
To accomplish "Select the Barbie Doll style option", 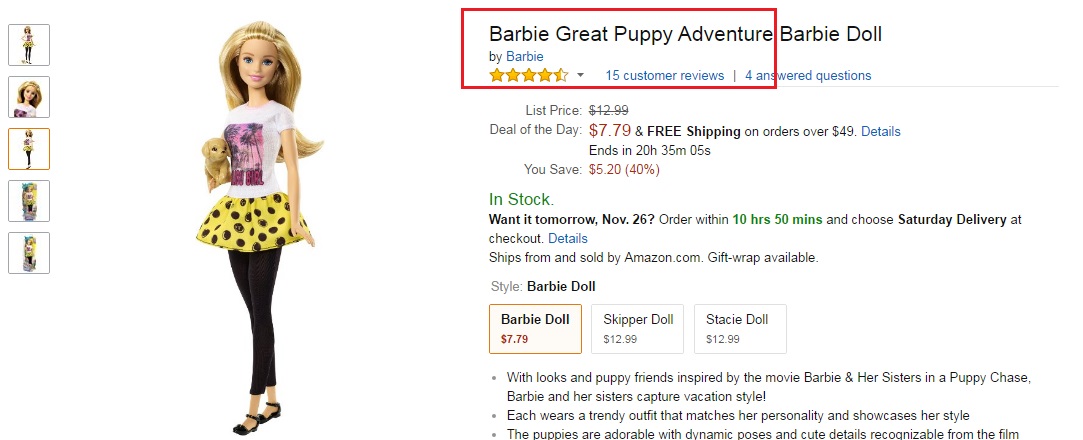I will (535, 328).
